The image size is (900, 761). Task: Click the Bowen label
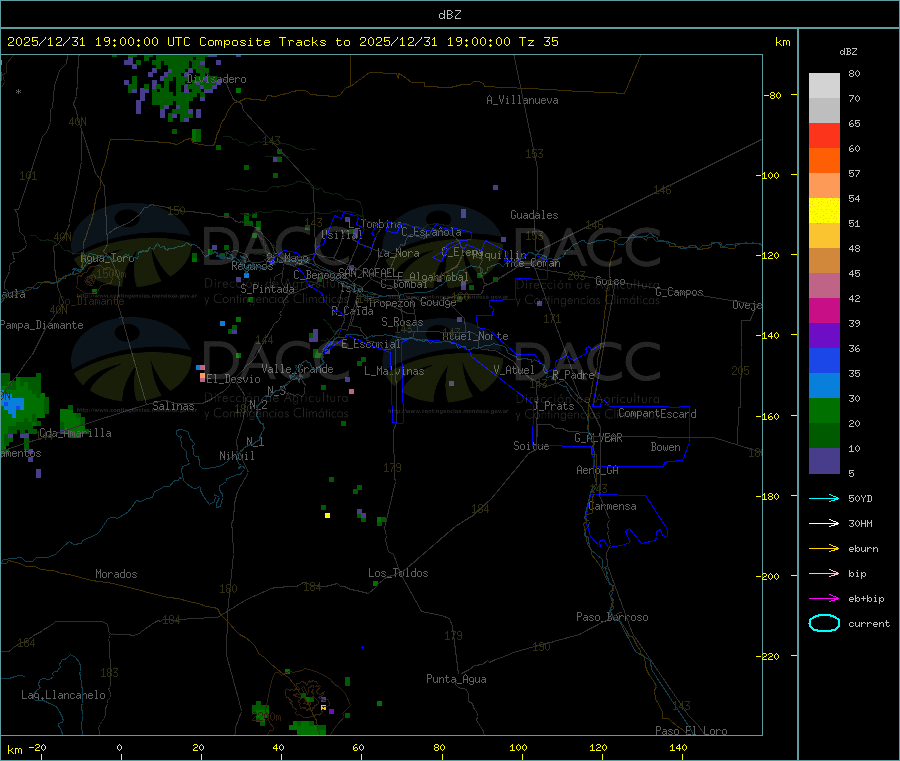coord(666,446)
